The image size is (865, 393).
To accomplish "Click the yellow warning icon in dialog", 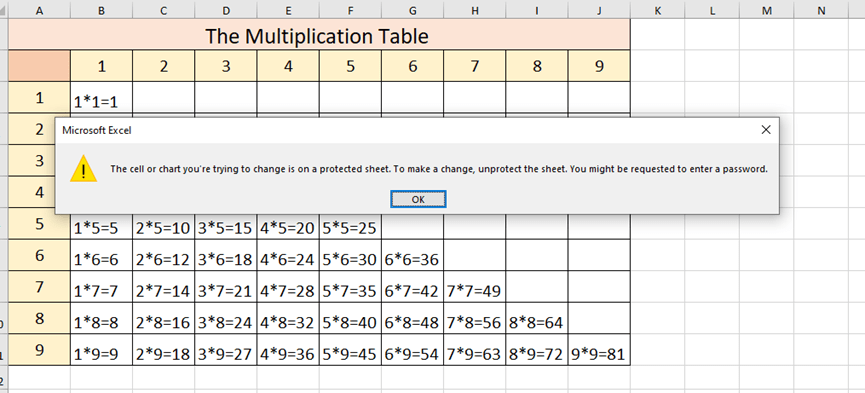I will pos(83,169).
